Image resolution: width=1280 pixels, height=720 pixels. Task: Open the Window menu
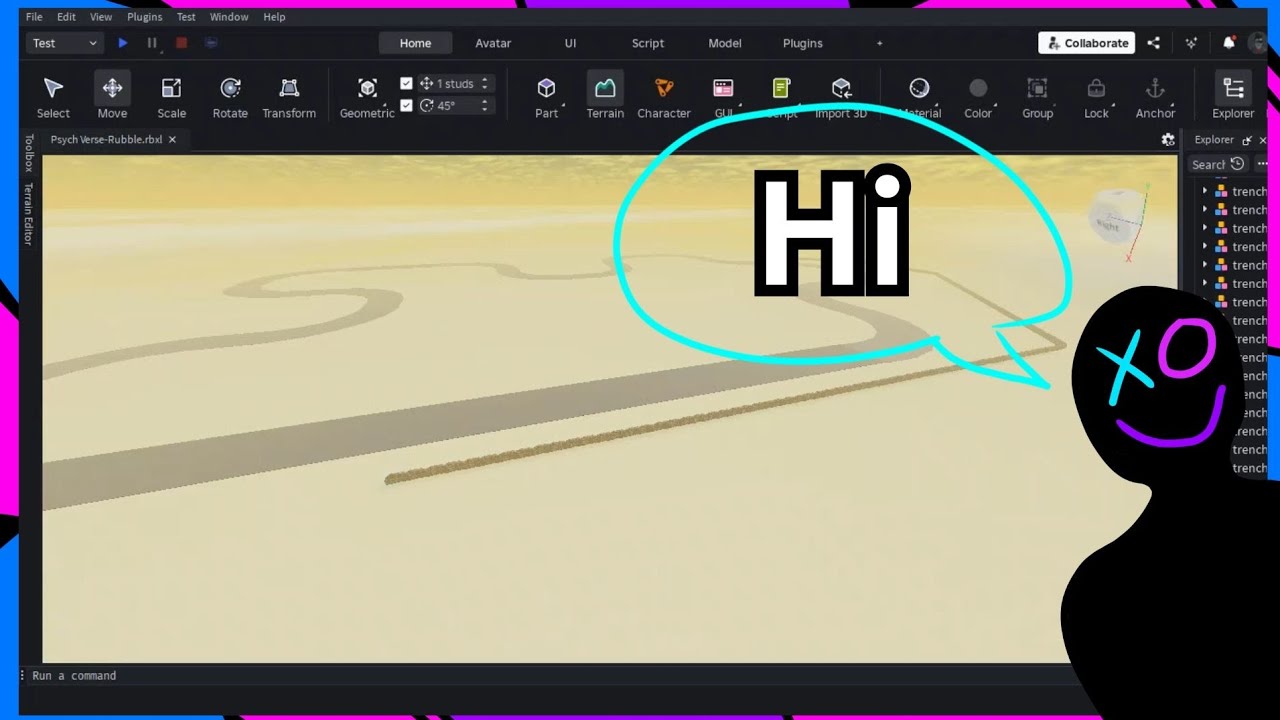click(x=229, y=17)
